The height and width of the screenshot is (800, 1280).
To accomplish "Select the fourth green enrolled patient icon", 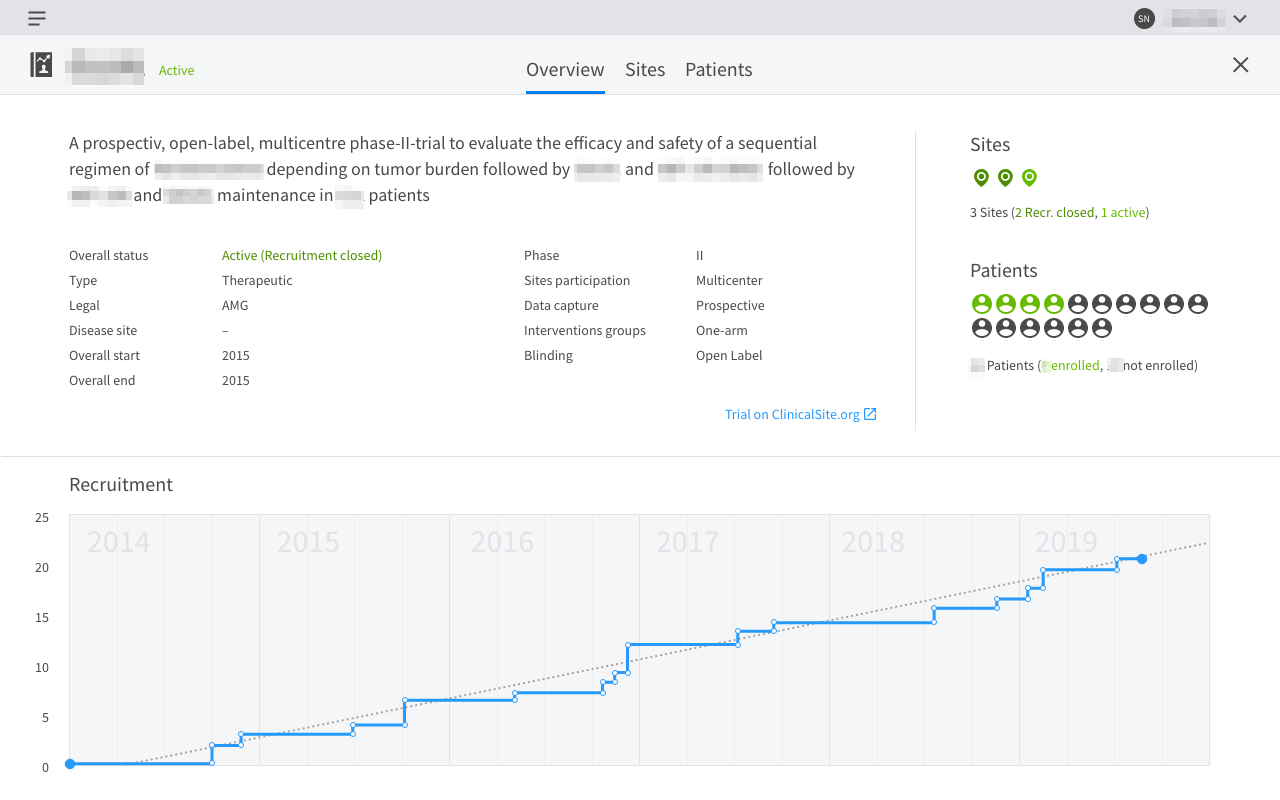I will pos(1054,304).
